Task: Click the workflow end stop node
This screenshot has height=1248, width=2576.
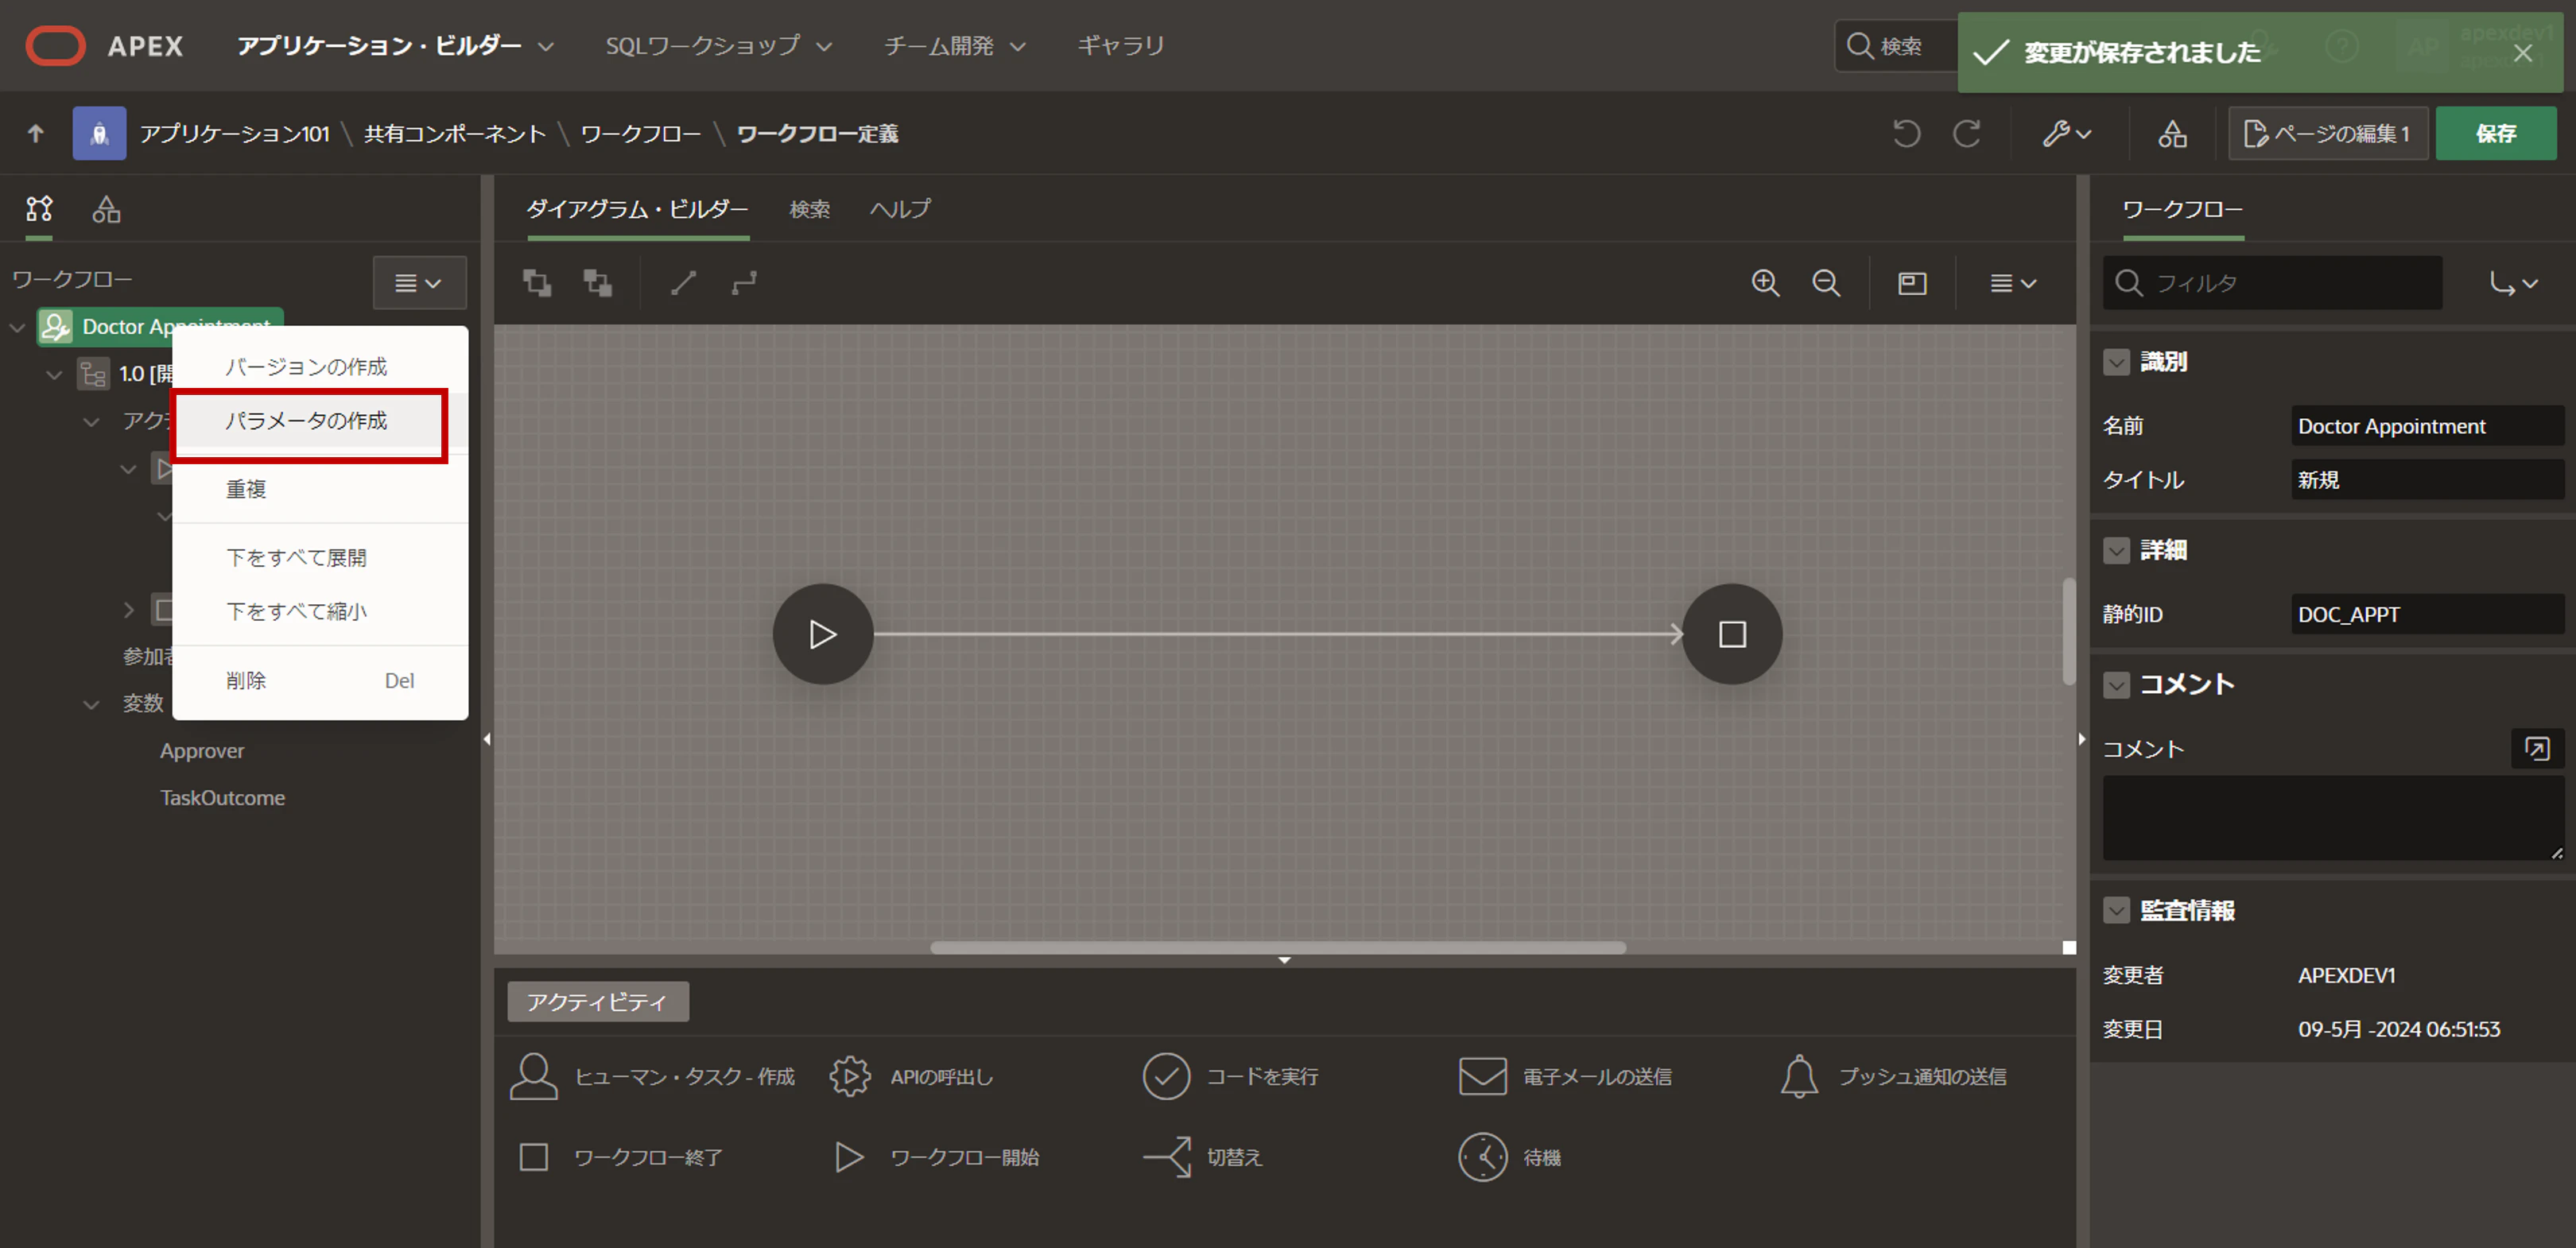Action: pos(1732,634)
